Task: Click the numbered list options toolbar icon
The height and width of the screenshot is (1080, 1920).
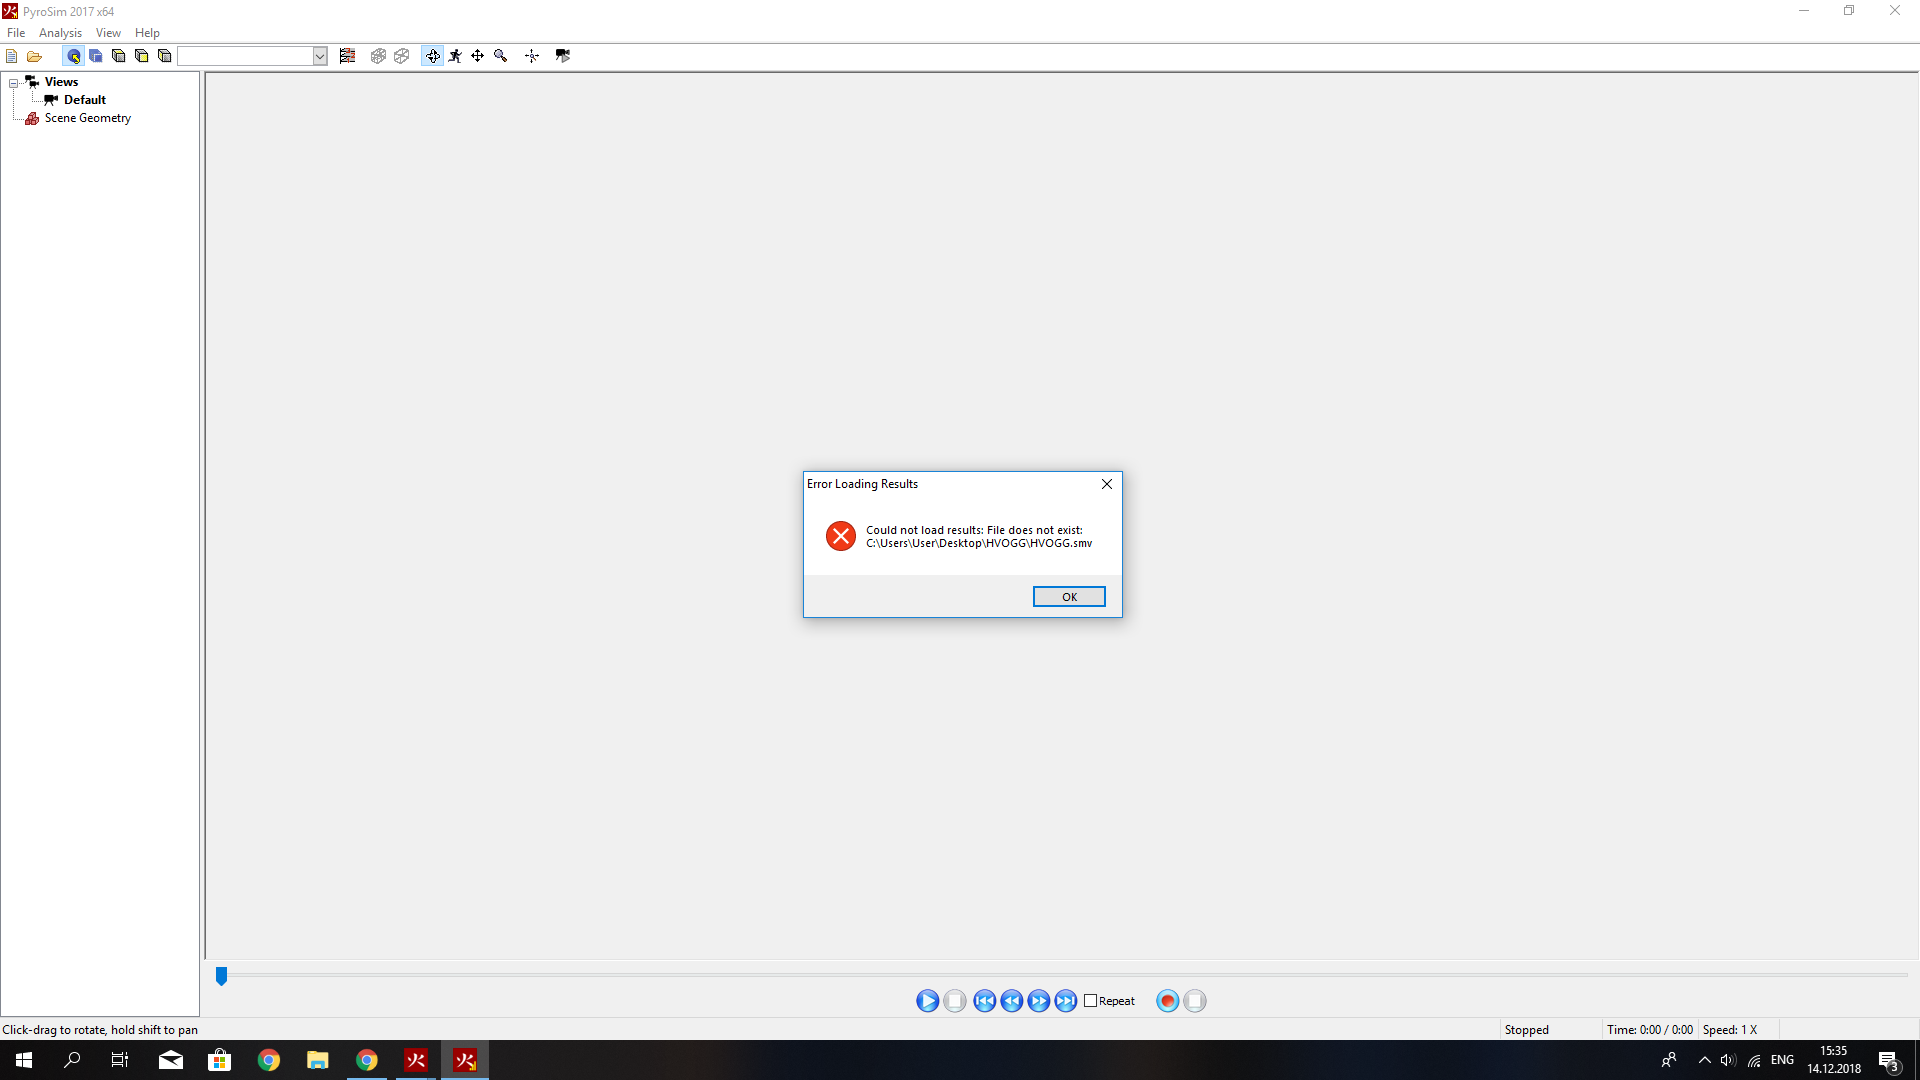Action: coord(347,56)
